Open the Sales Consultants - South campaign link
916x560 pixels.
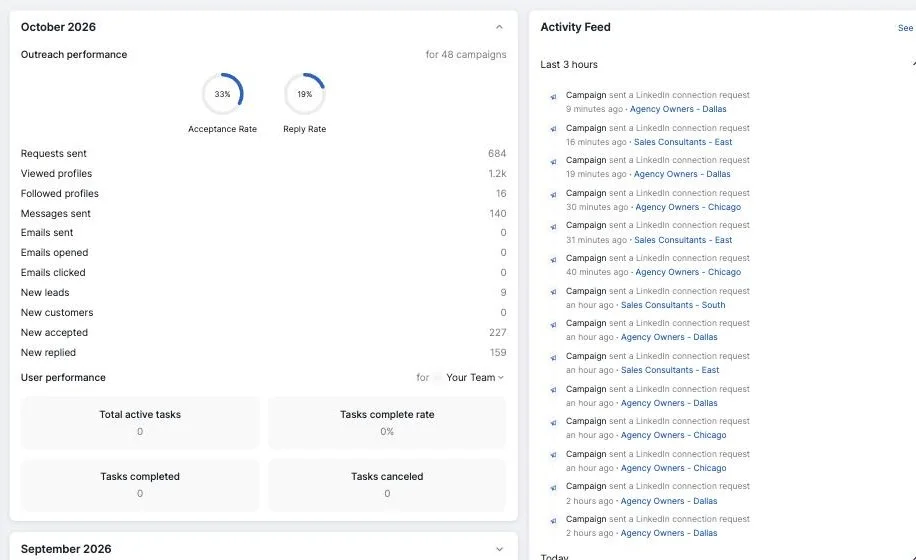(x=672, y=305)
